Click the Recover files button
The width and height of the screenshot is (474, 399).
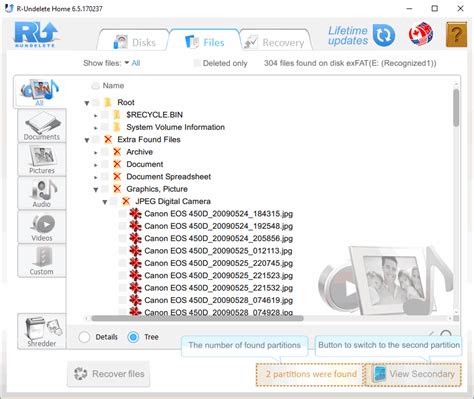tap(109, 374)
